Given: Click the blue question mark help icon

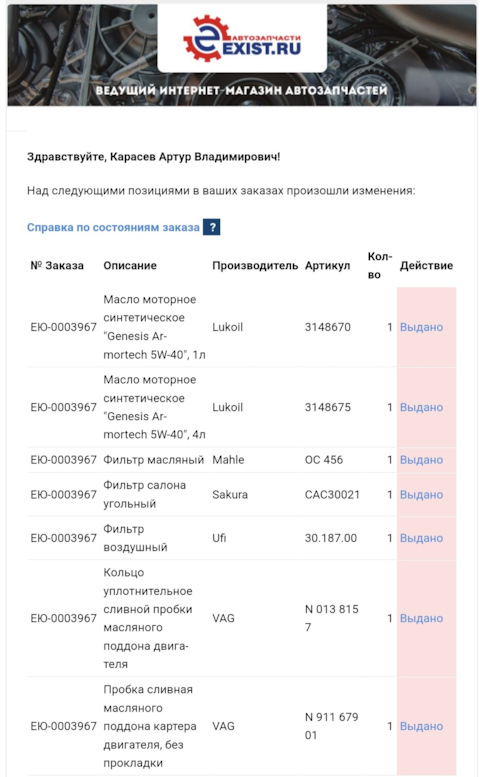Looking at the screenshot, I should (x=212, y=227).
